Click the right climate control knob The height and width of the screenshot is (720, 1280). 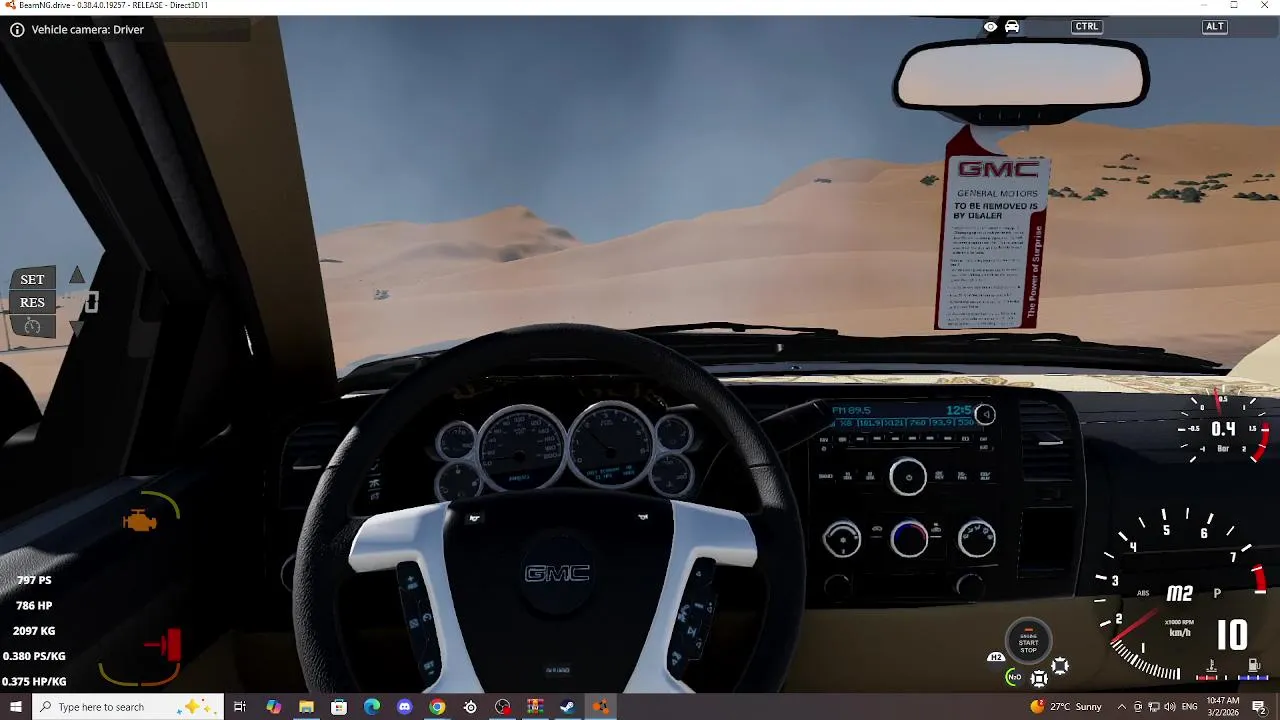pyautogui.click(x=976, y=540)
